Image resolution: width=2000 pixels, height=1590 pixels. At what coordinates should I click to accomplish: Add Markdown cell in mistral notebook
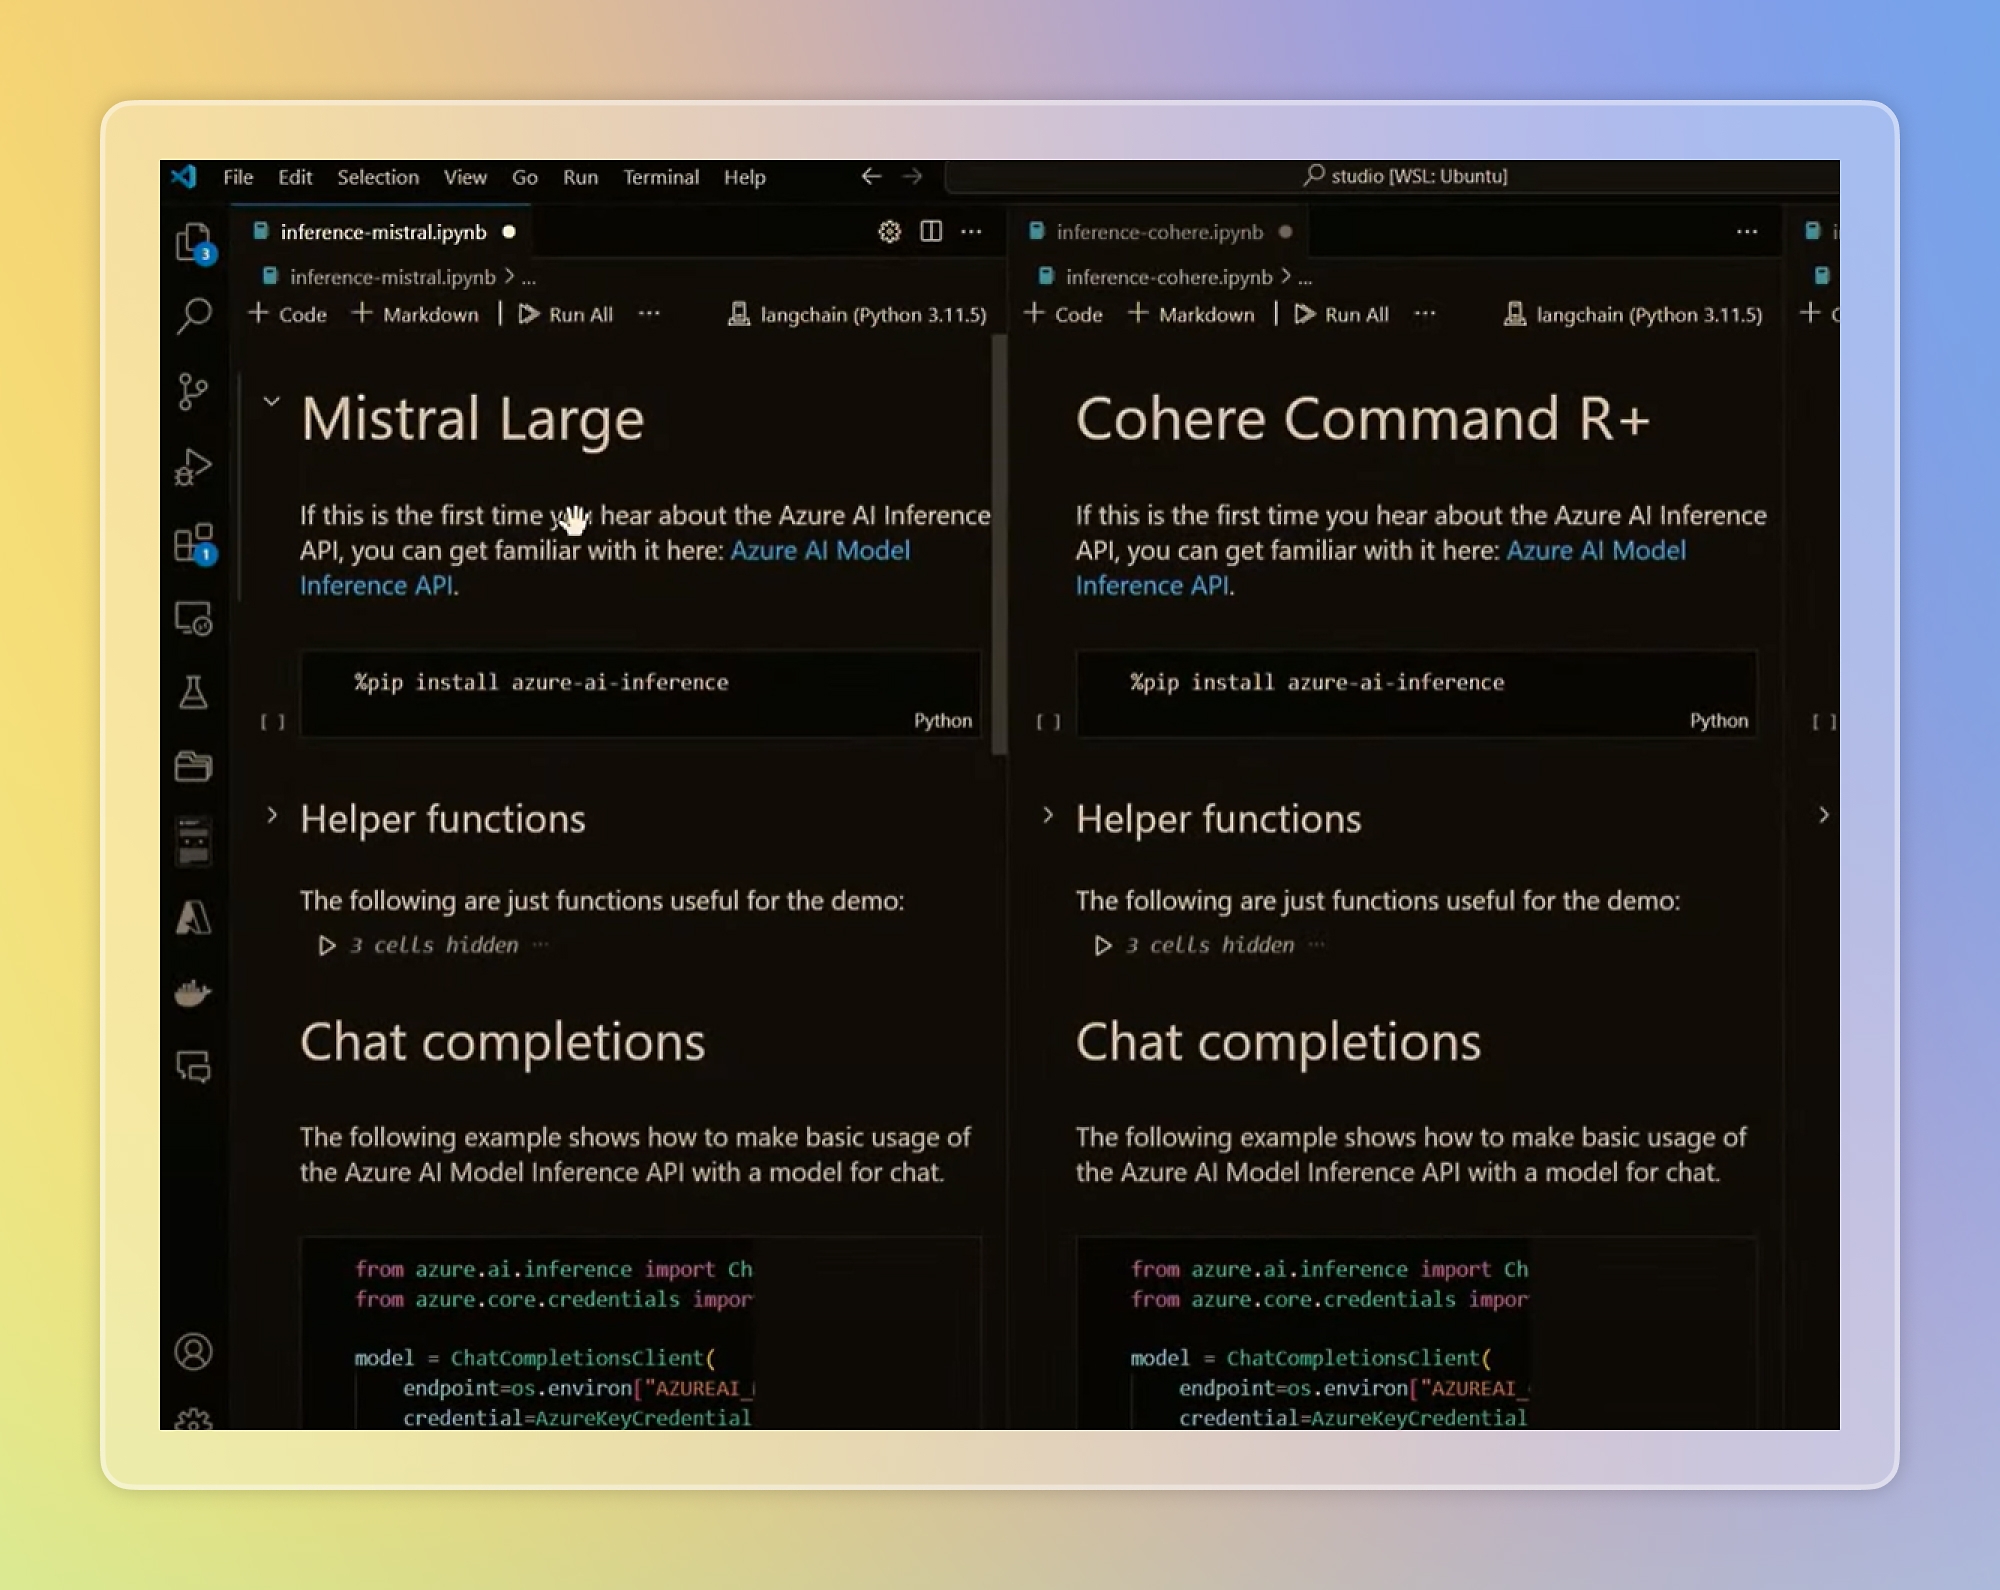tap(416, 314)
